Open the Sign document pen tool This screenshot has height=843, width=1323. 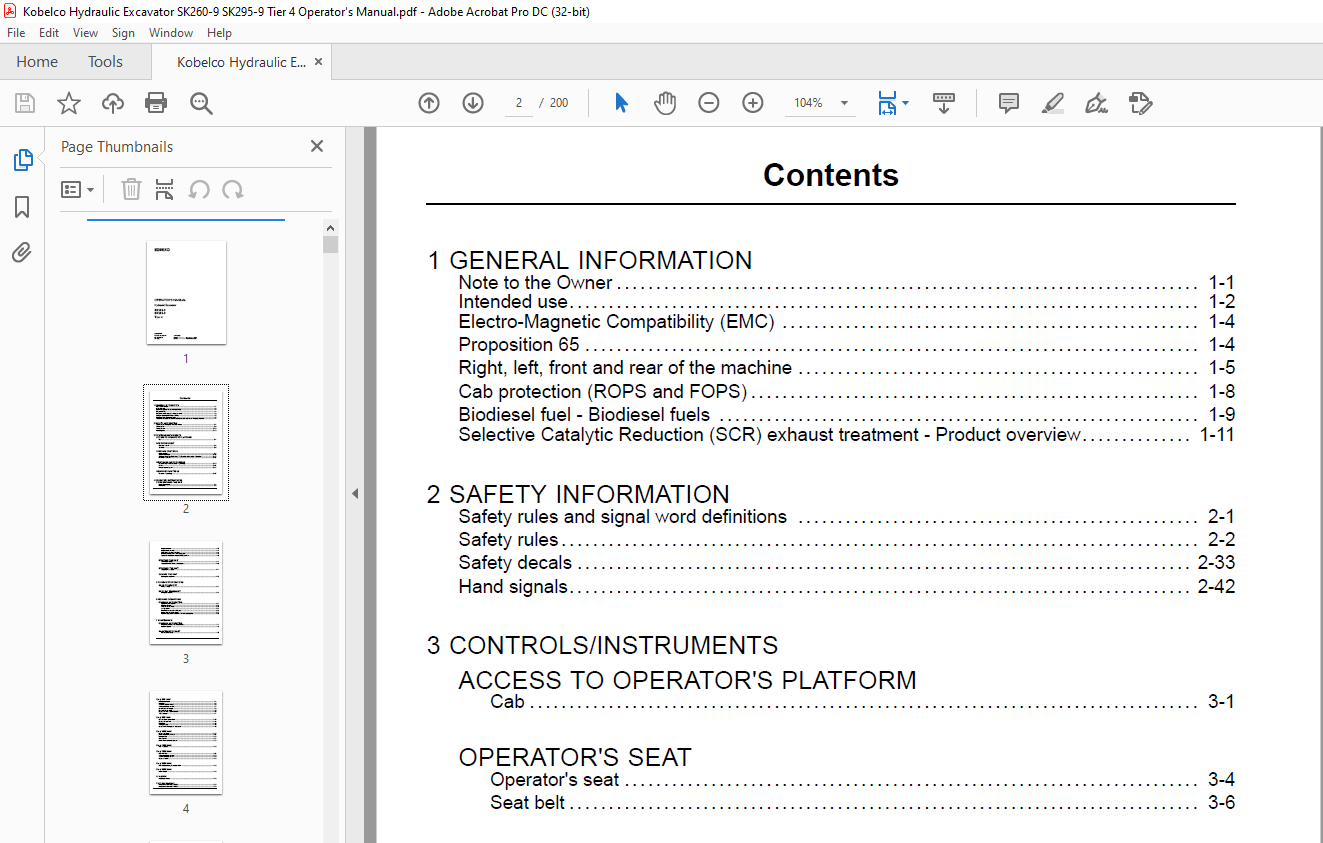[x=1096, y=103]
